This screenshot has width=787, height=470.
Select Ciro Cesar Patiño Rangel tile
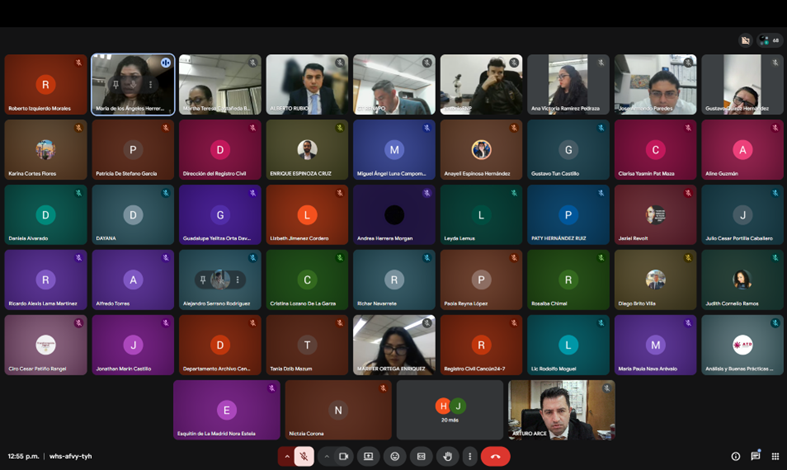46,345
